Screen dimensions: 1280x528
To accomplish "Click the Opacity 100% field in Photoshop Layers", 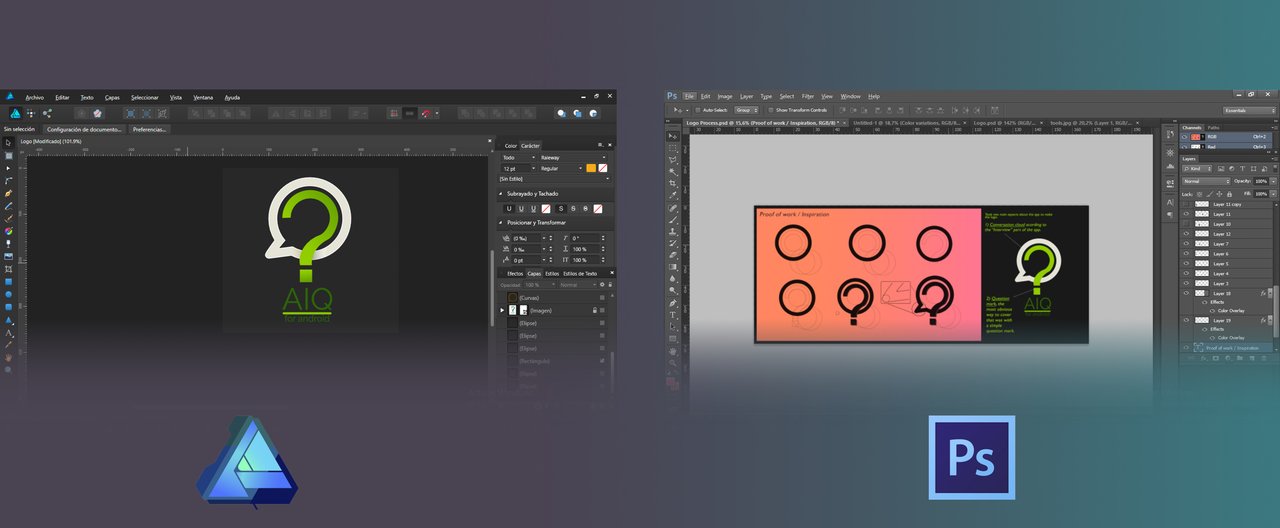I will click(x=1261, y=180).
